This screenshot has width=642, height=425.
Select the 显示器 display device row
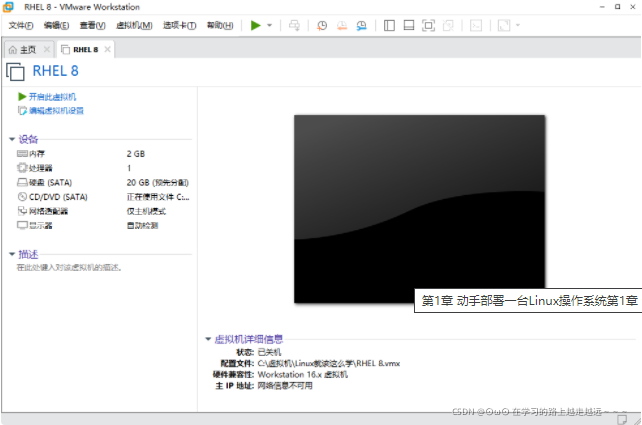pos(104,226)
